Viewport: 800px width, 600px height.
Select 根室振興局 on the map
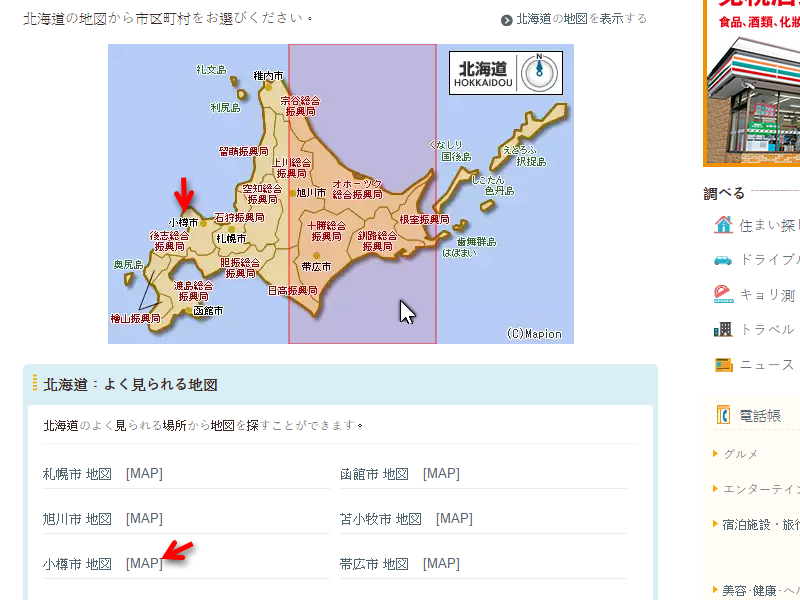tap(424, 219)
